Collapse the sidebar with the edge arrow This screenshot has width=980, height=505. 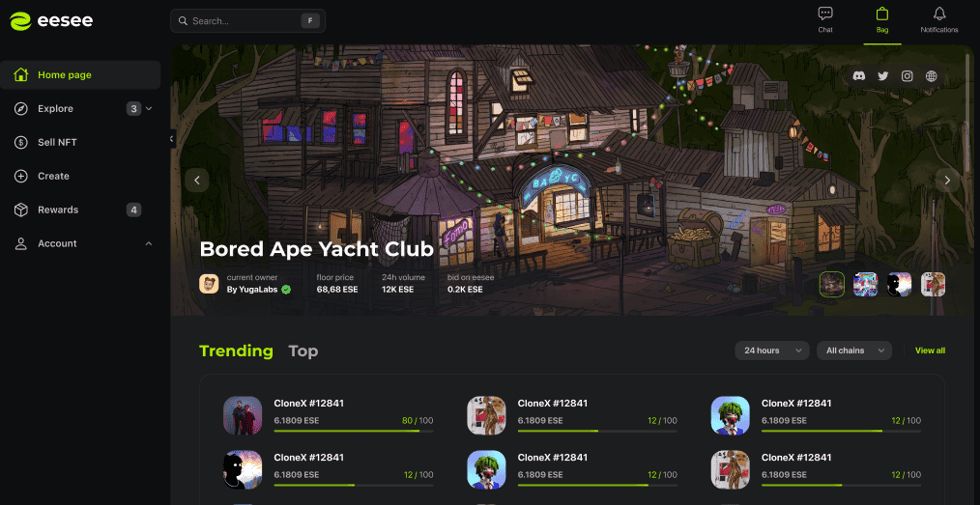(x=172, y=138)
